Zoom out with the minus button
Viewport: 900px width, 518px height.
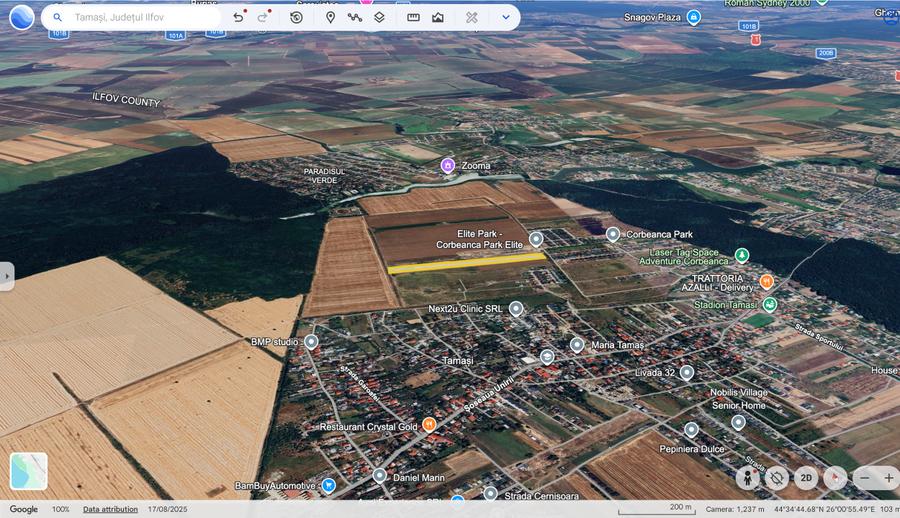tap(865, 478)
